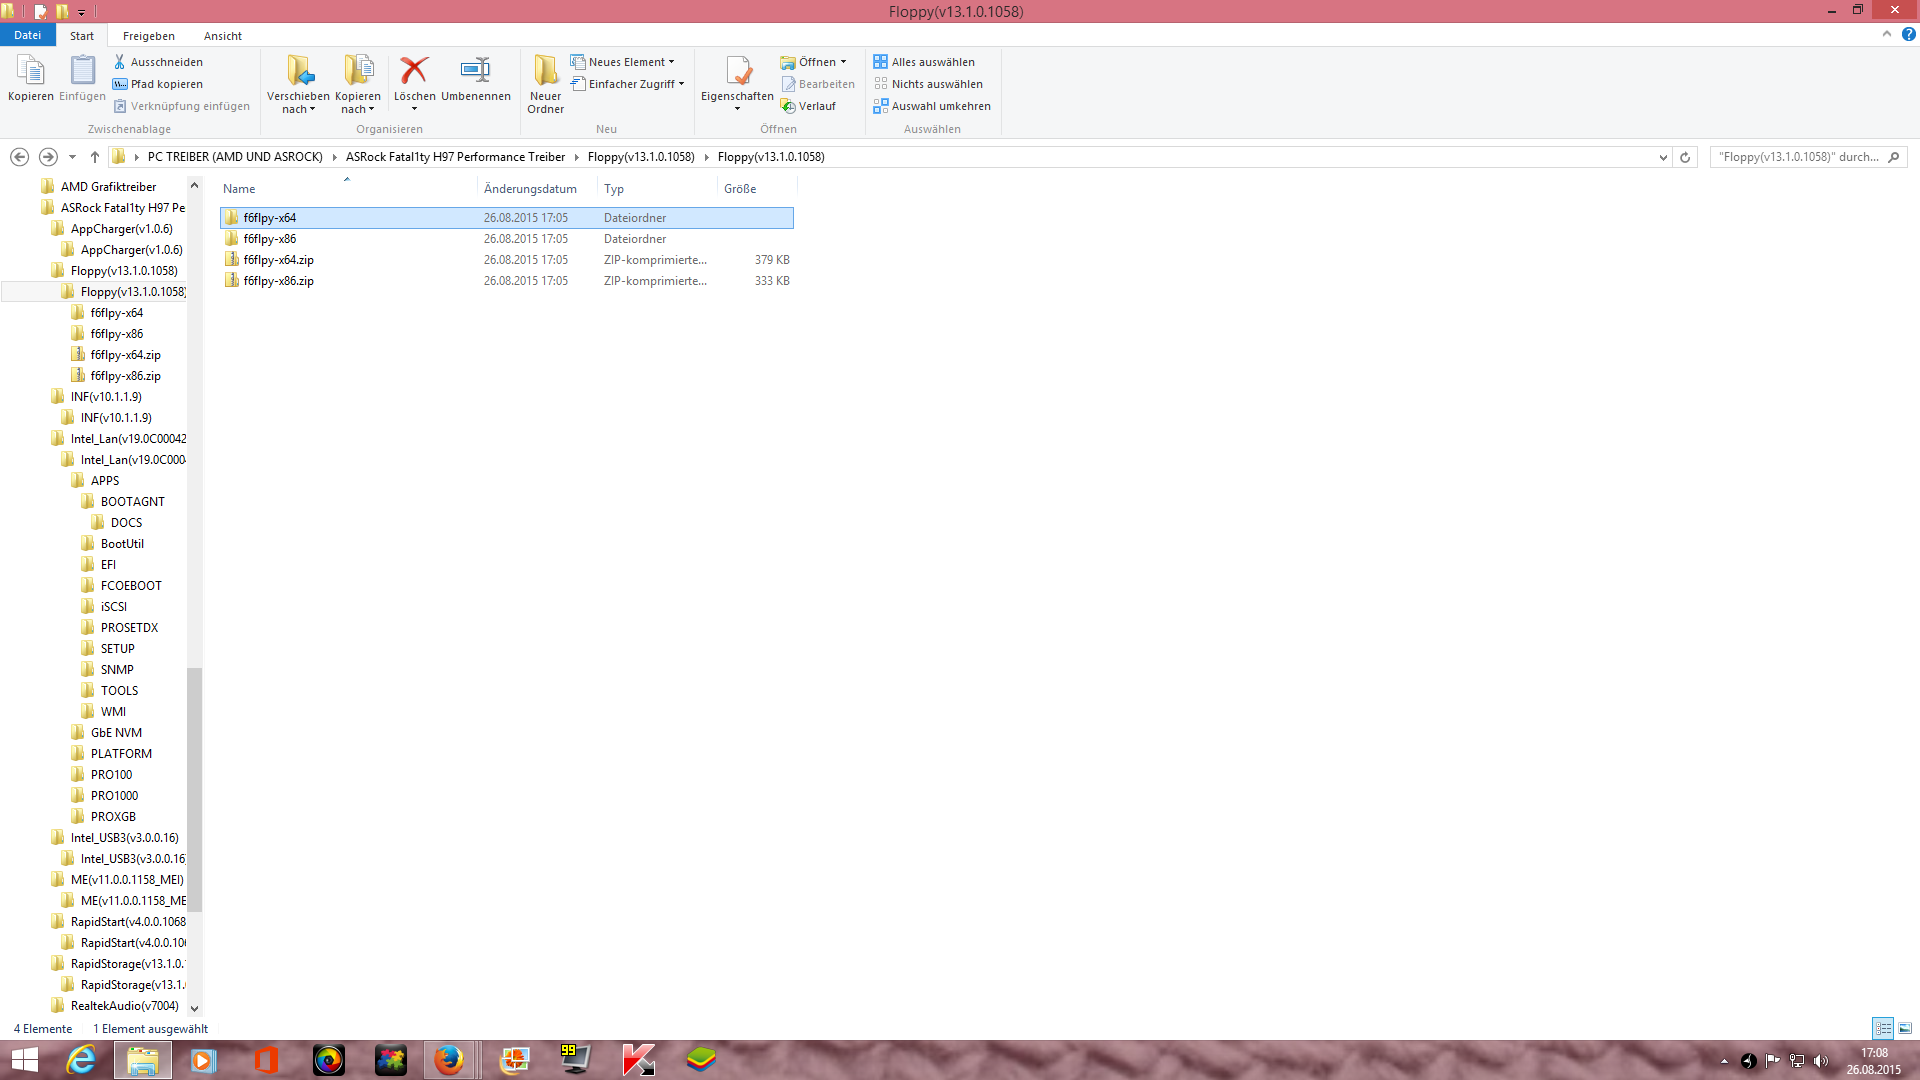The image size is (1920, 1080).
Task: Switch to large thumbnails view in status bar
Action: click(x=1905, y=1028)
